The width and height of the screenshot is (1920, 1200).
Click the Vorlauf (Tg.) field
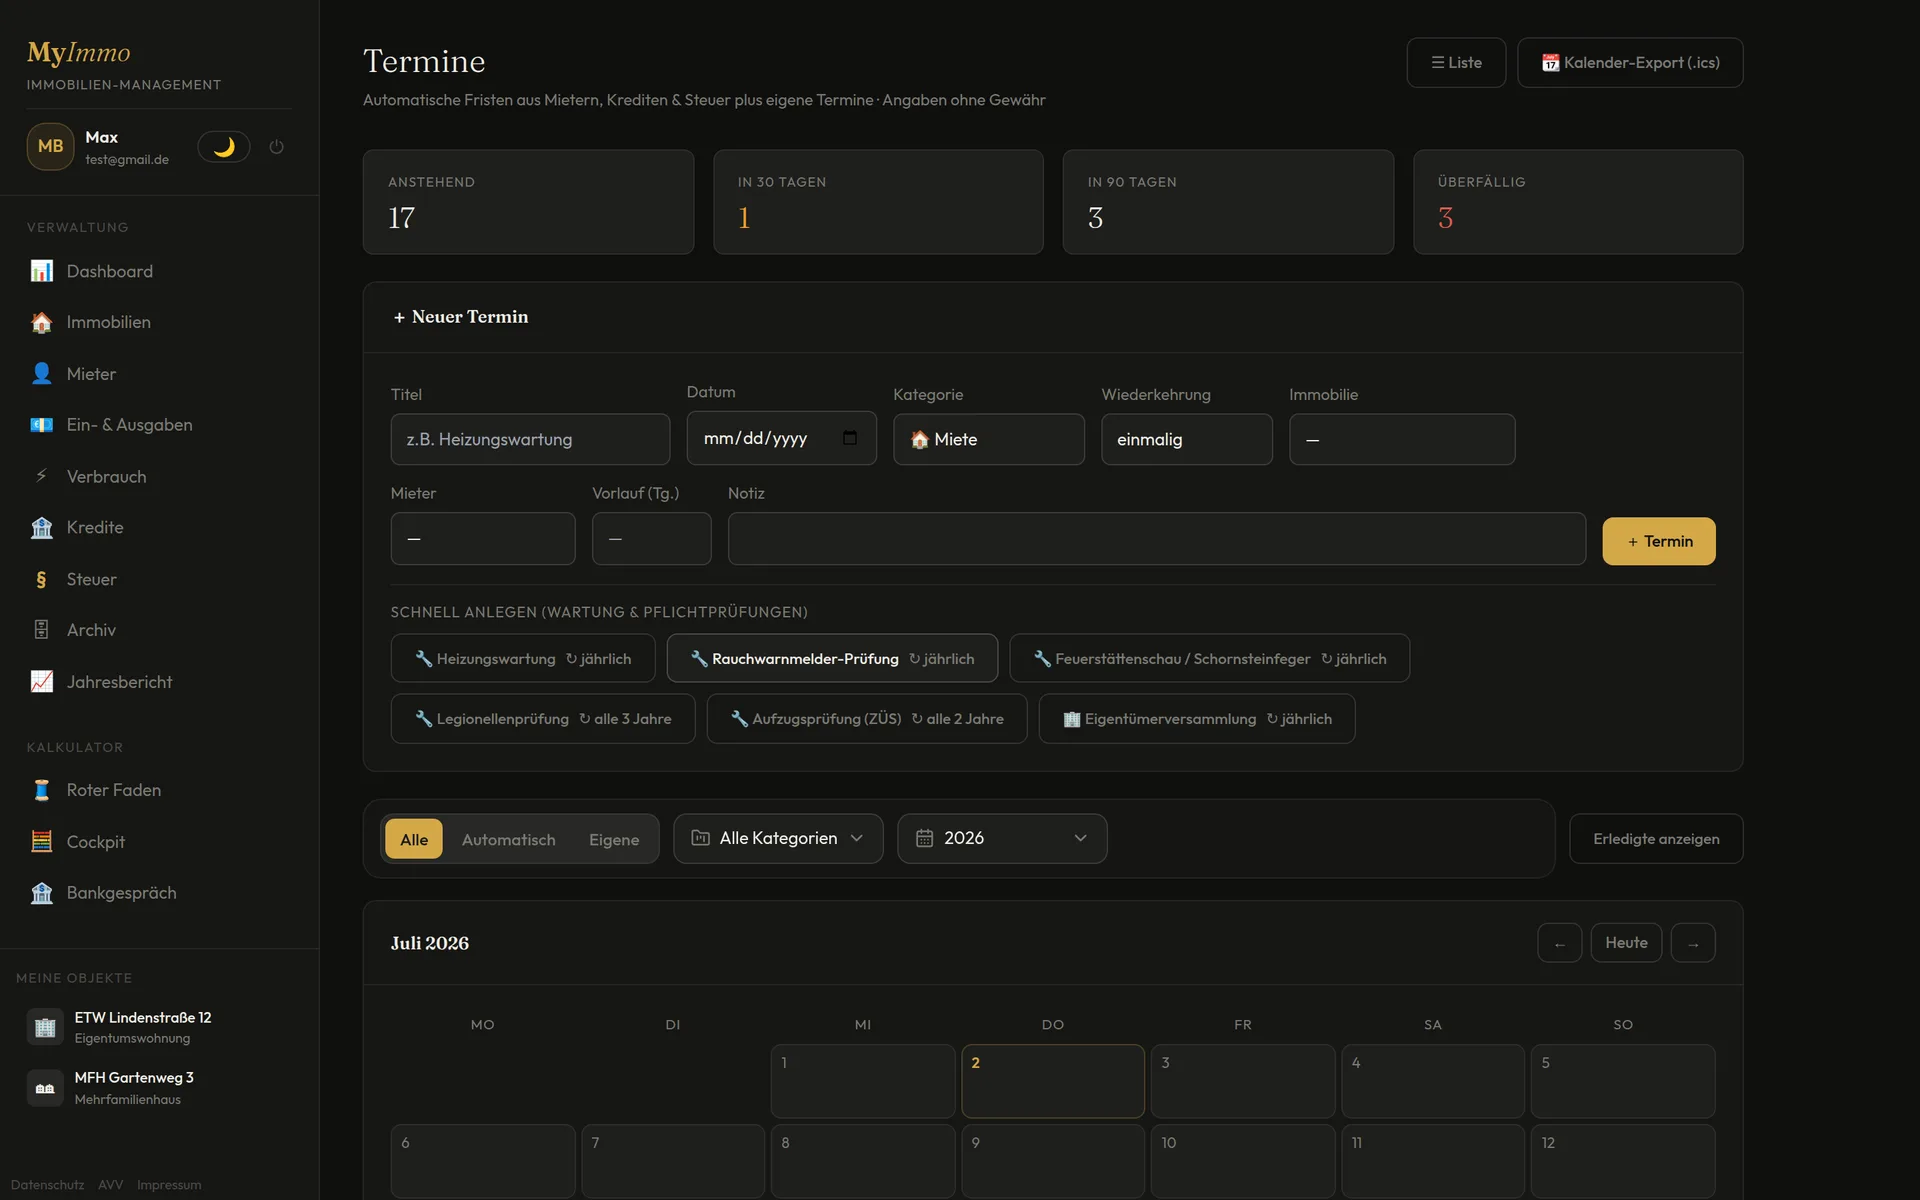click(652, 539)
